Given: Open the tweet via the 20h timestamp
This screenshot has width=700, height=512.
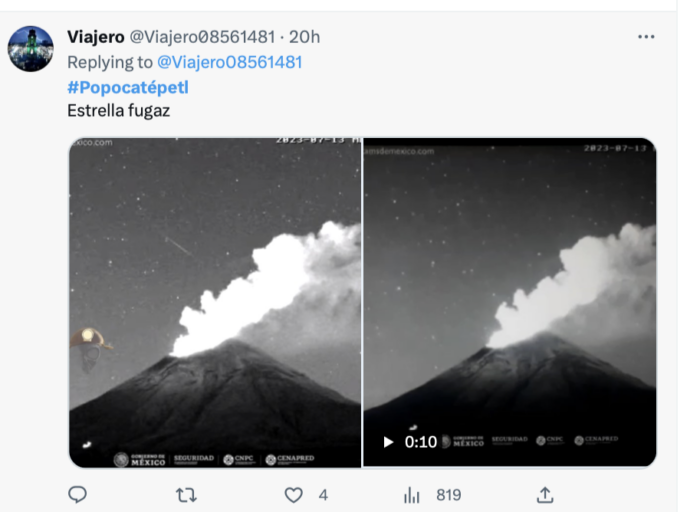Looking at the screenshot, I should click(303, 37).
